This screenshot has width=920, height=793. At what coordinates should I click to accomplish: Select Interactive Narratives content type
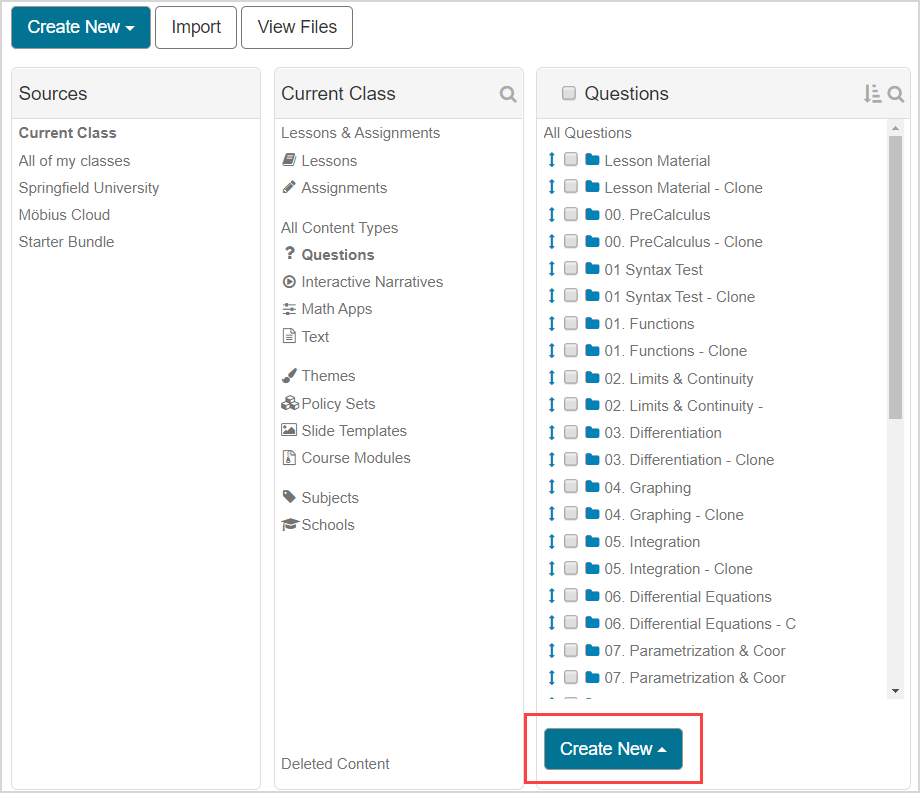point(371,282)
